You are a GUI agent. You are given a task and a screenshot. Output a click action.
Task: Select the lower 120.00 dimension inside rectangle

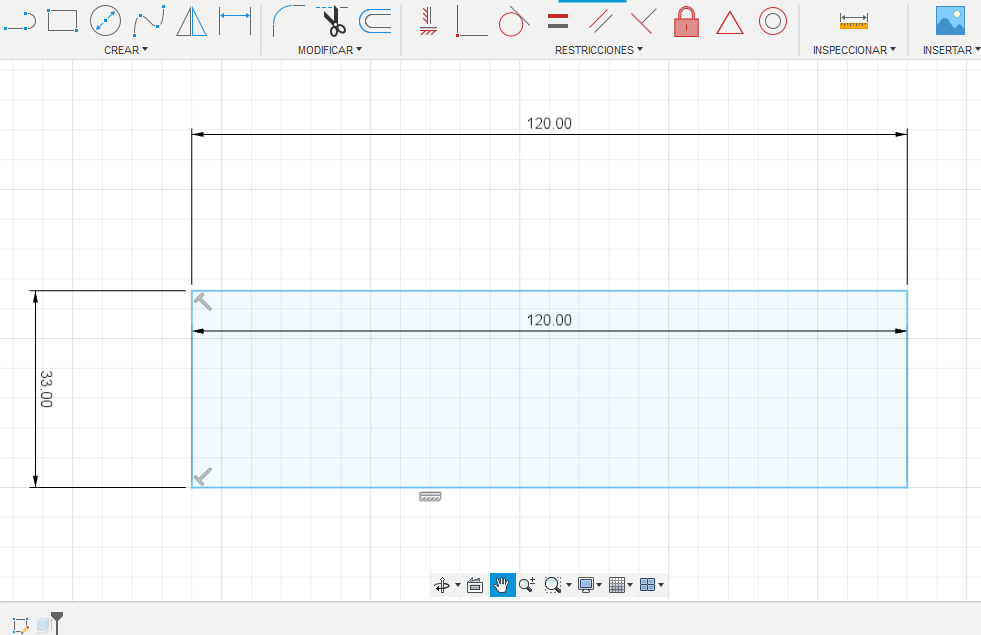point(549,320)
